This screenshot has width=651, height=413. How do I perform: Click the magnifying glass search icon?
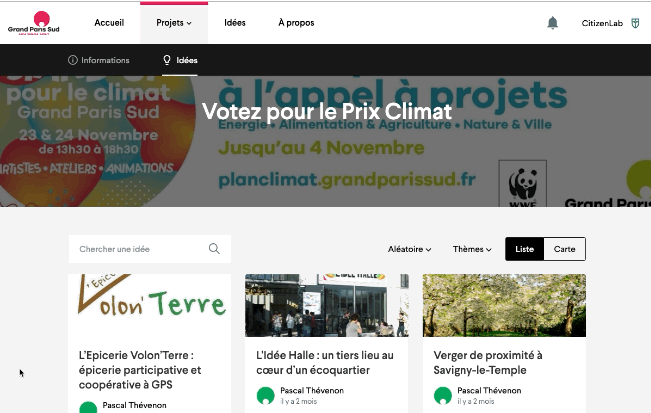(x=214, y=249)
